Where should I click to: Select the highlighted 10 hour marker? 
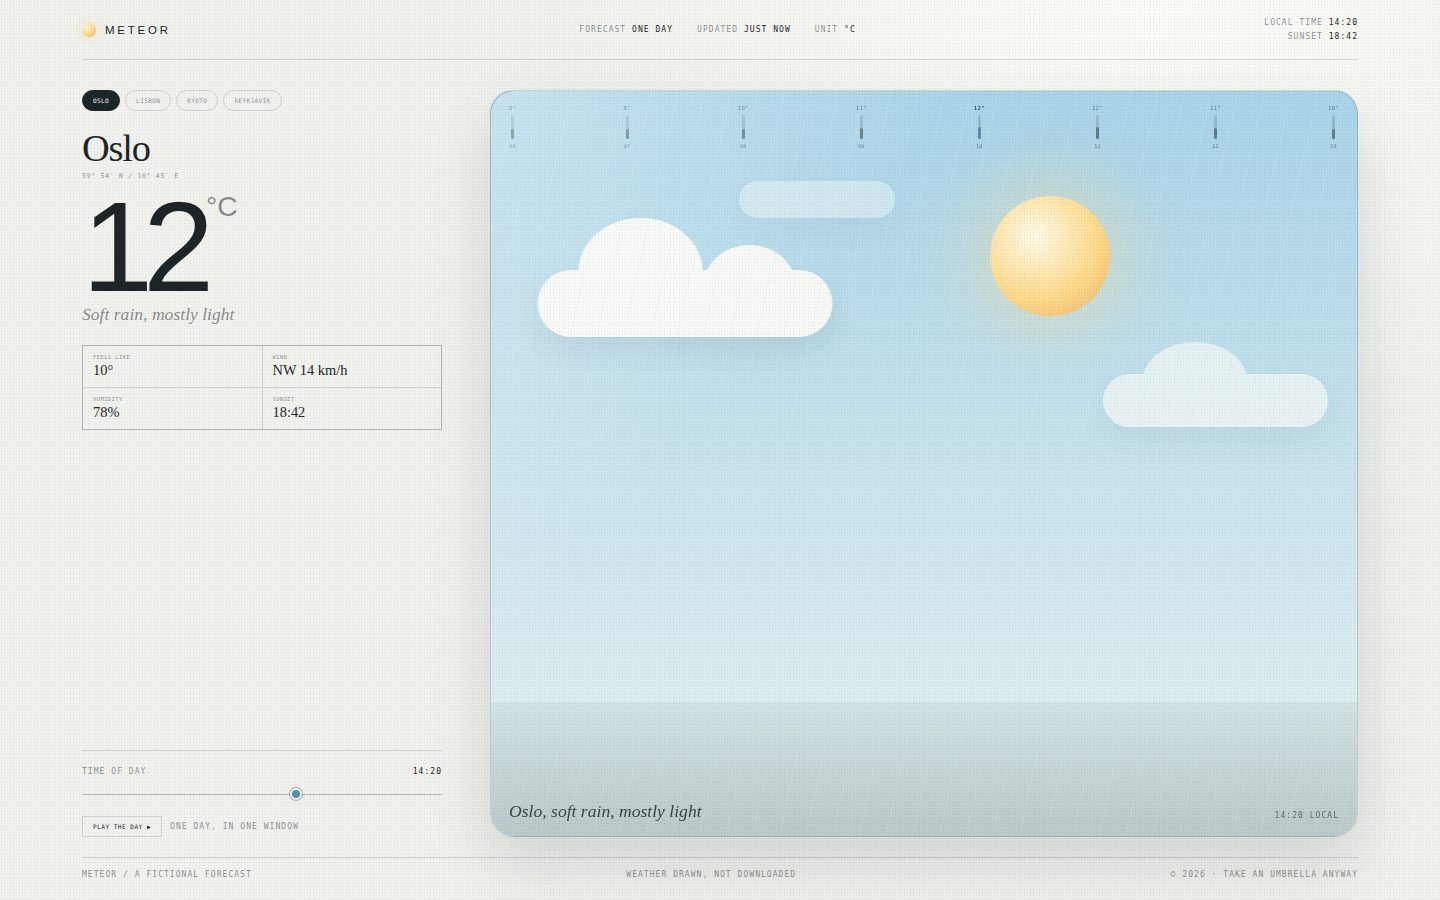pyautogui.click(x=979, y=127)
